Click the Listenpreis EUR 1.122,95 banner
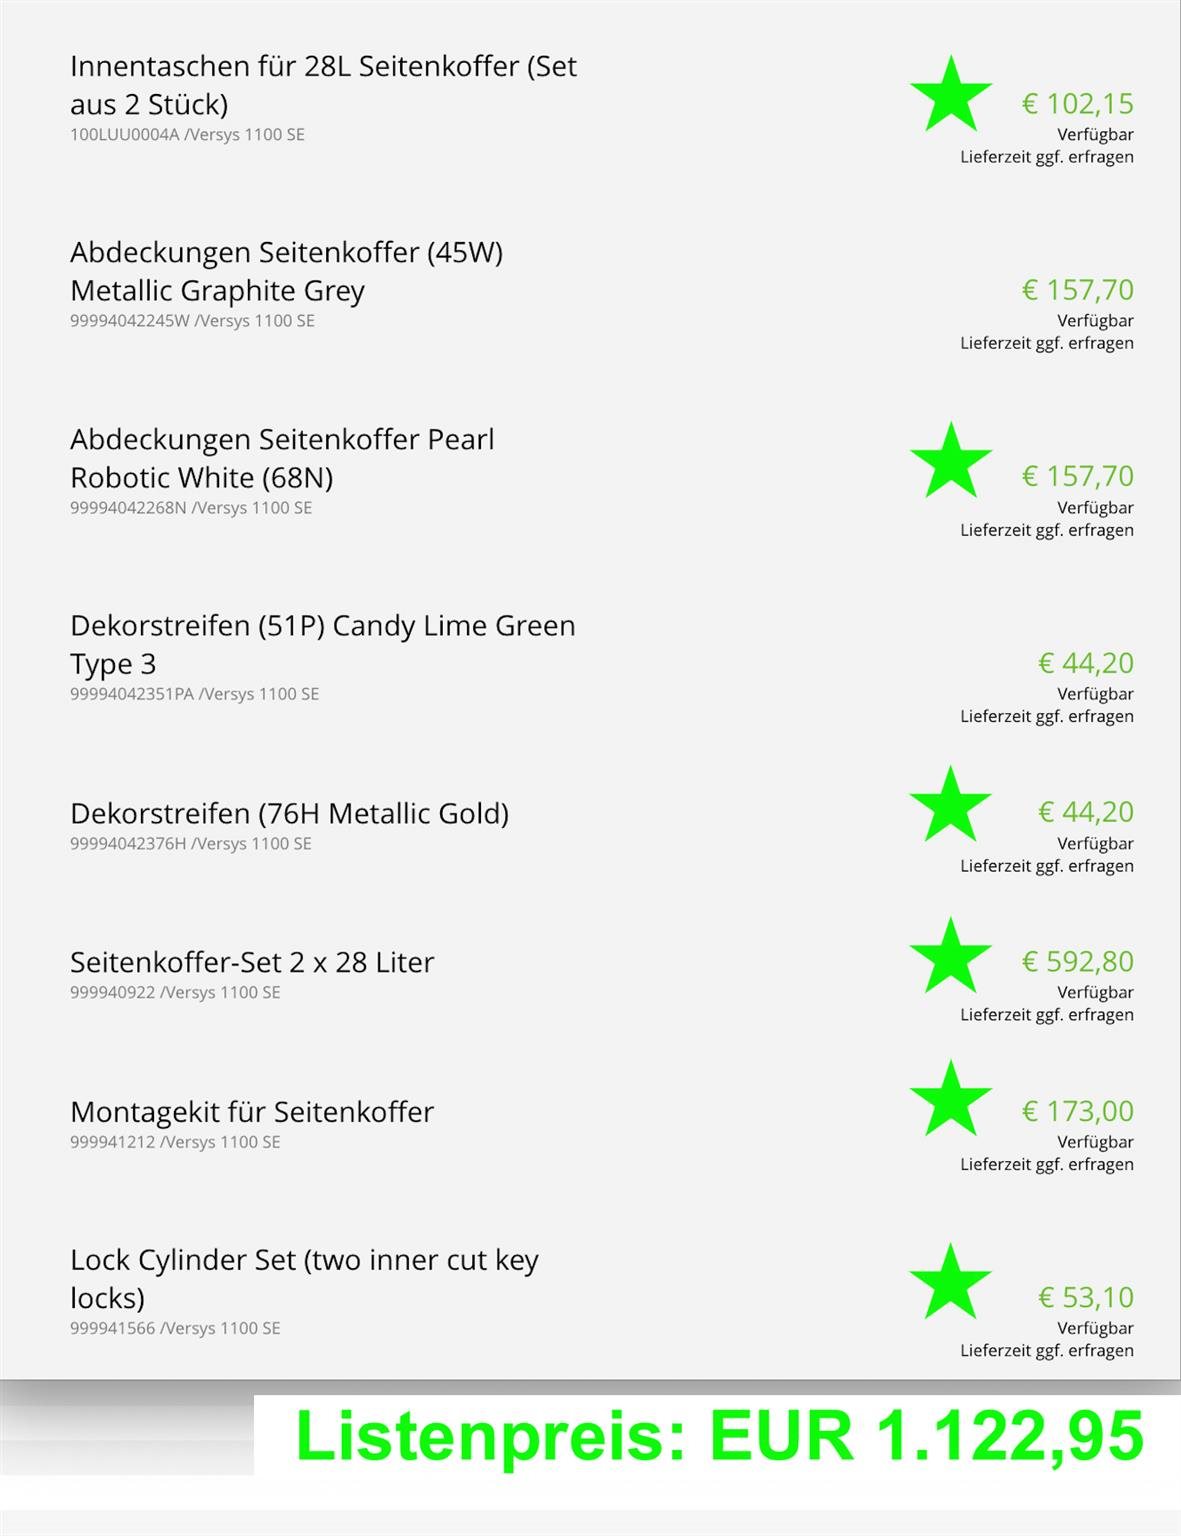 (719, 1436)
